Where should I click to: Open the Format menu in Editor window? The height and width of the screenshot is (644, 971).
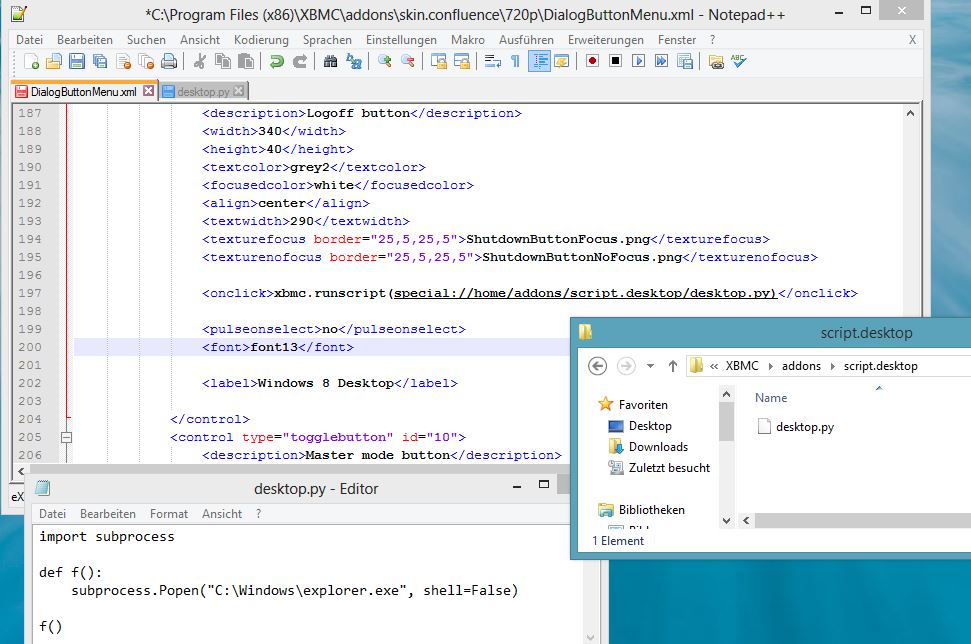tap(168, 513)
